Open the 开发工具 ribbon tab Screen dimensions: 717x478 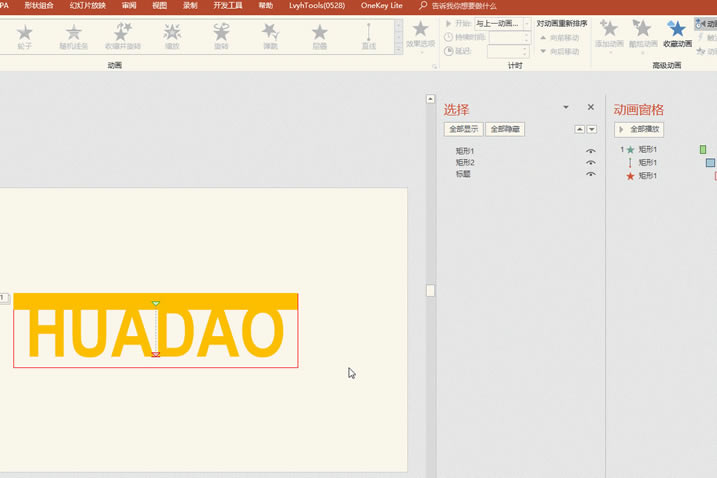click(x=228, y=5)
